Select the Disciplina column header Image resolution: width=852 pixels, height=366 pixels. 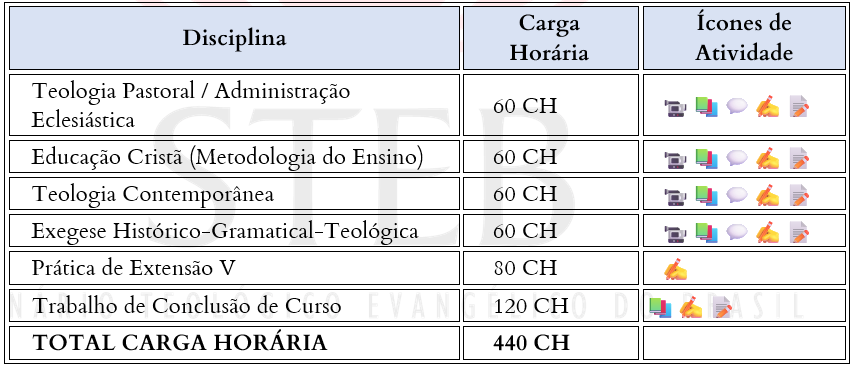235,38
